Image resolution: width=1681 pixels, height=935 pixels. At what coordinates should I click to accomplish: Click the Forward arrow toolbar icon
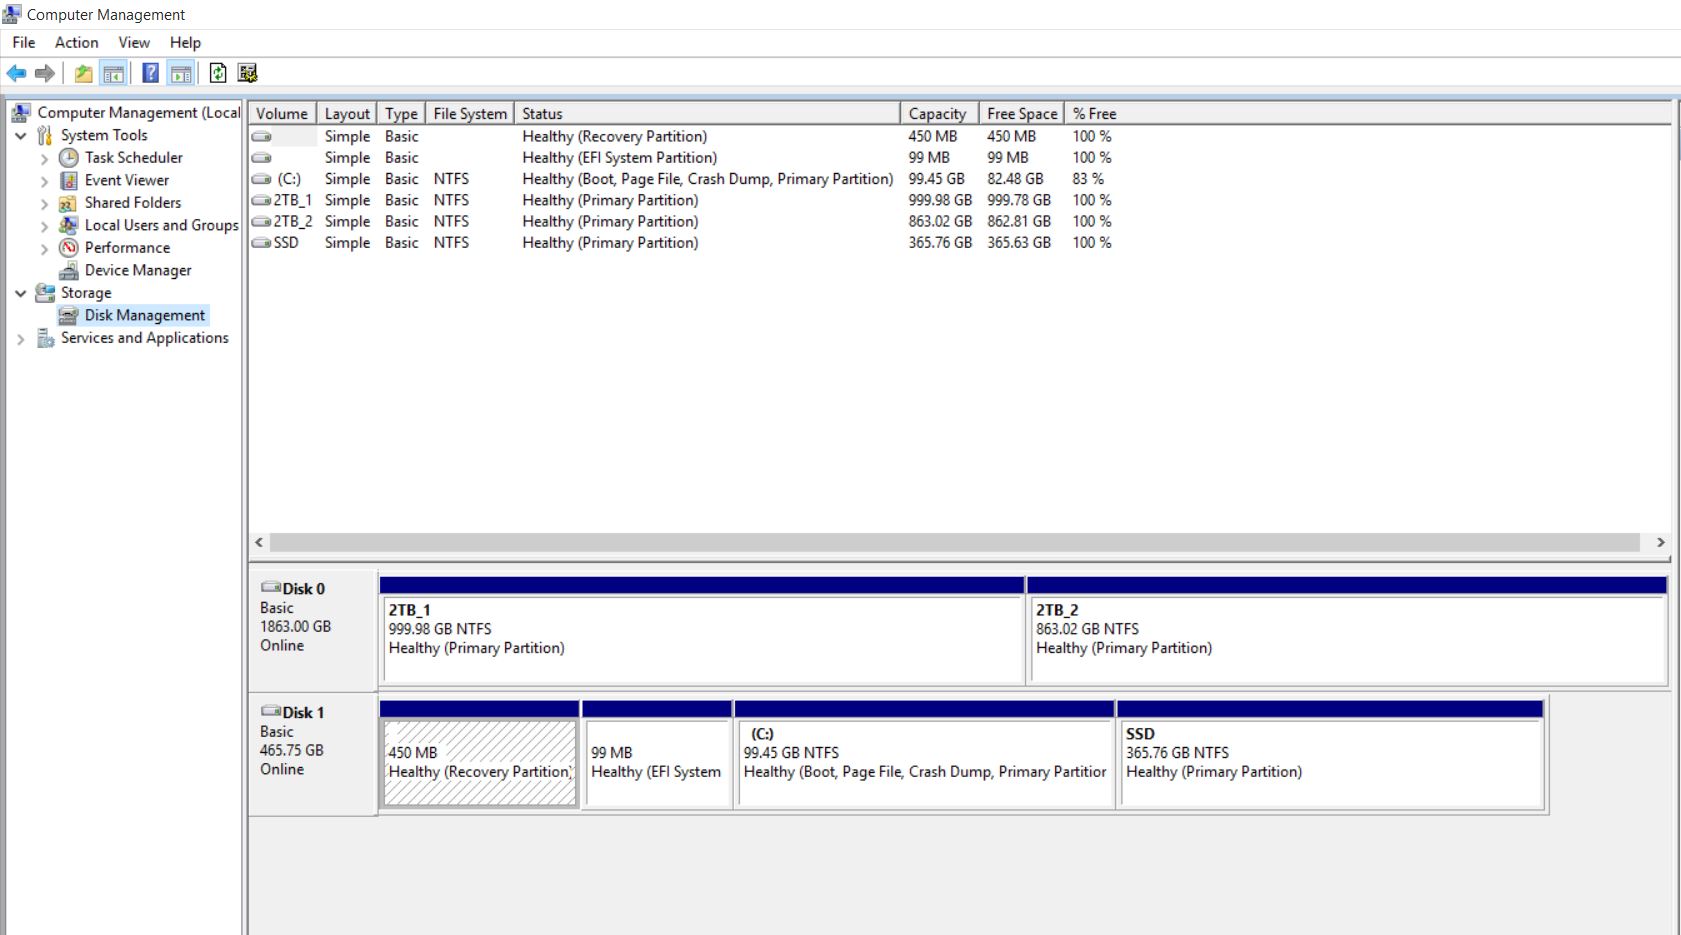(45, 73)
